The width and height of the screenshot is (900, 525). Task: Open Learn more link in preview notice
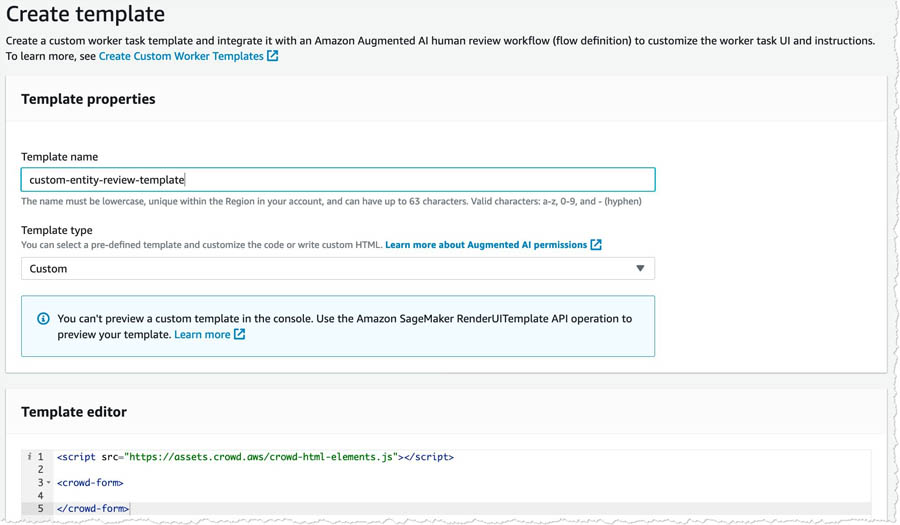(x=202, y=335)
